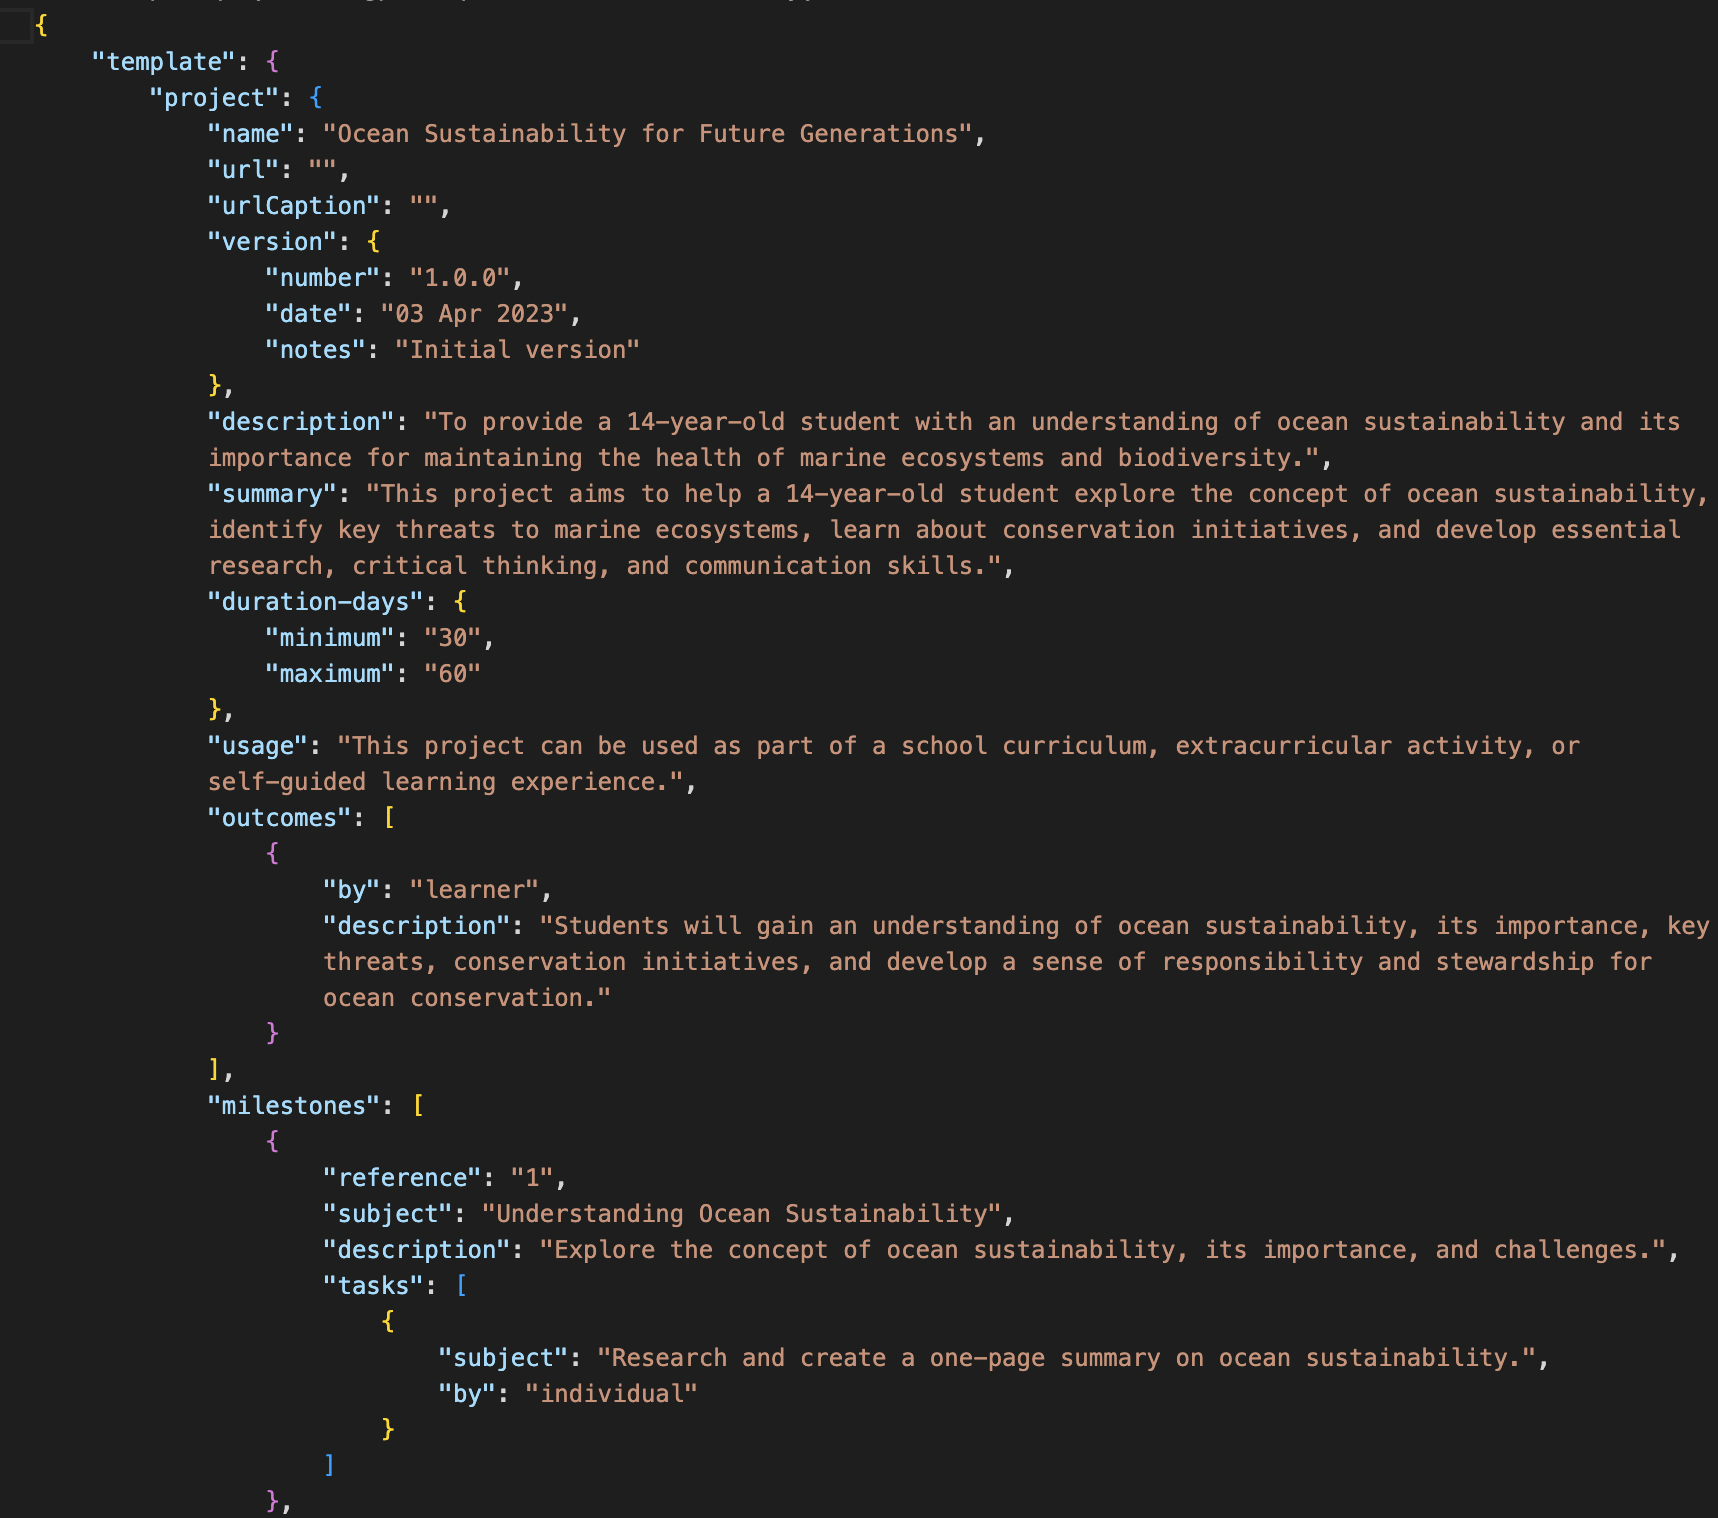Place cursor on the "project" key
This screenshot has width=1718, height=1518.
pos(214,98)
